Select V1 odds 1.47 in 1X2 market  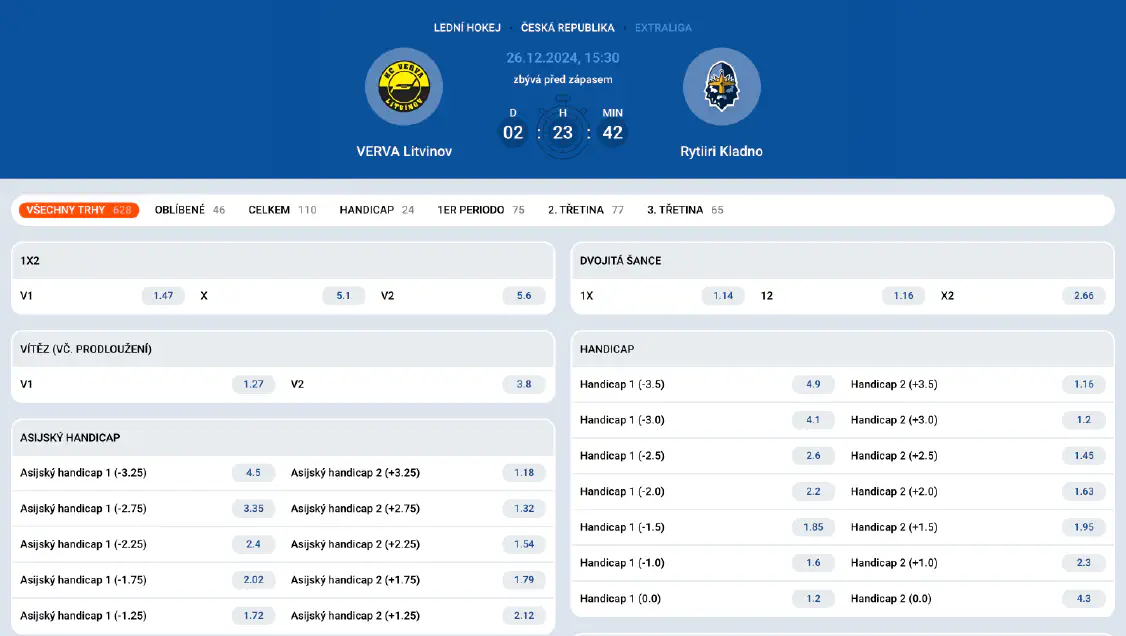(162, 295)
